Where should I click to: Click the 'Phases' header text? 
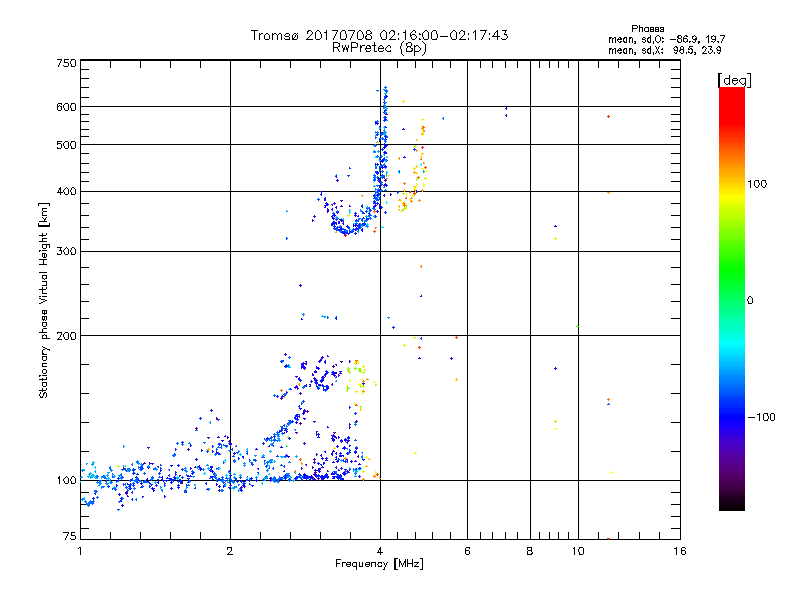[x=647, y=29]
